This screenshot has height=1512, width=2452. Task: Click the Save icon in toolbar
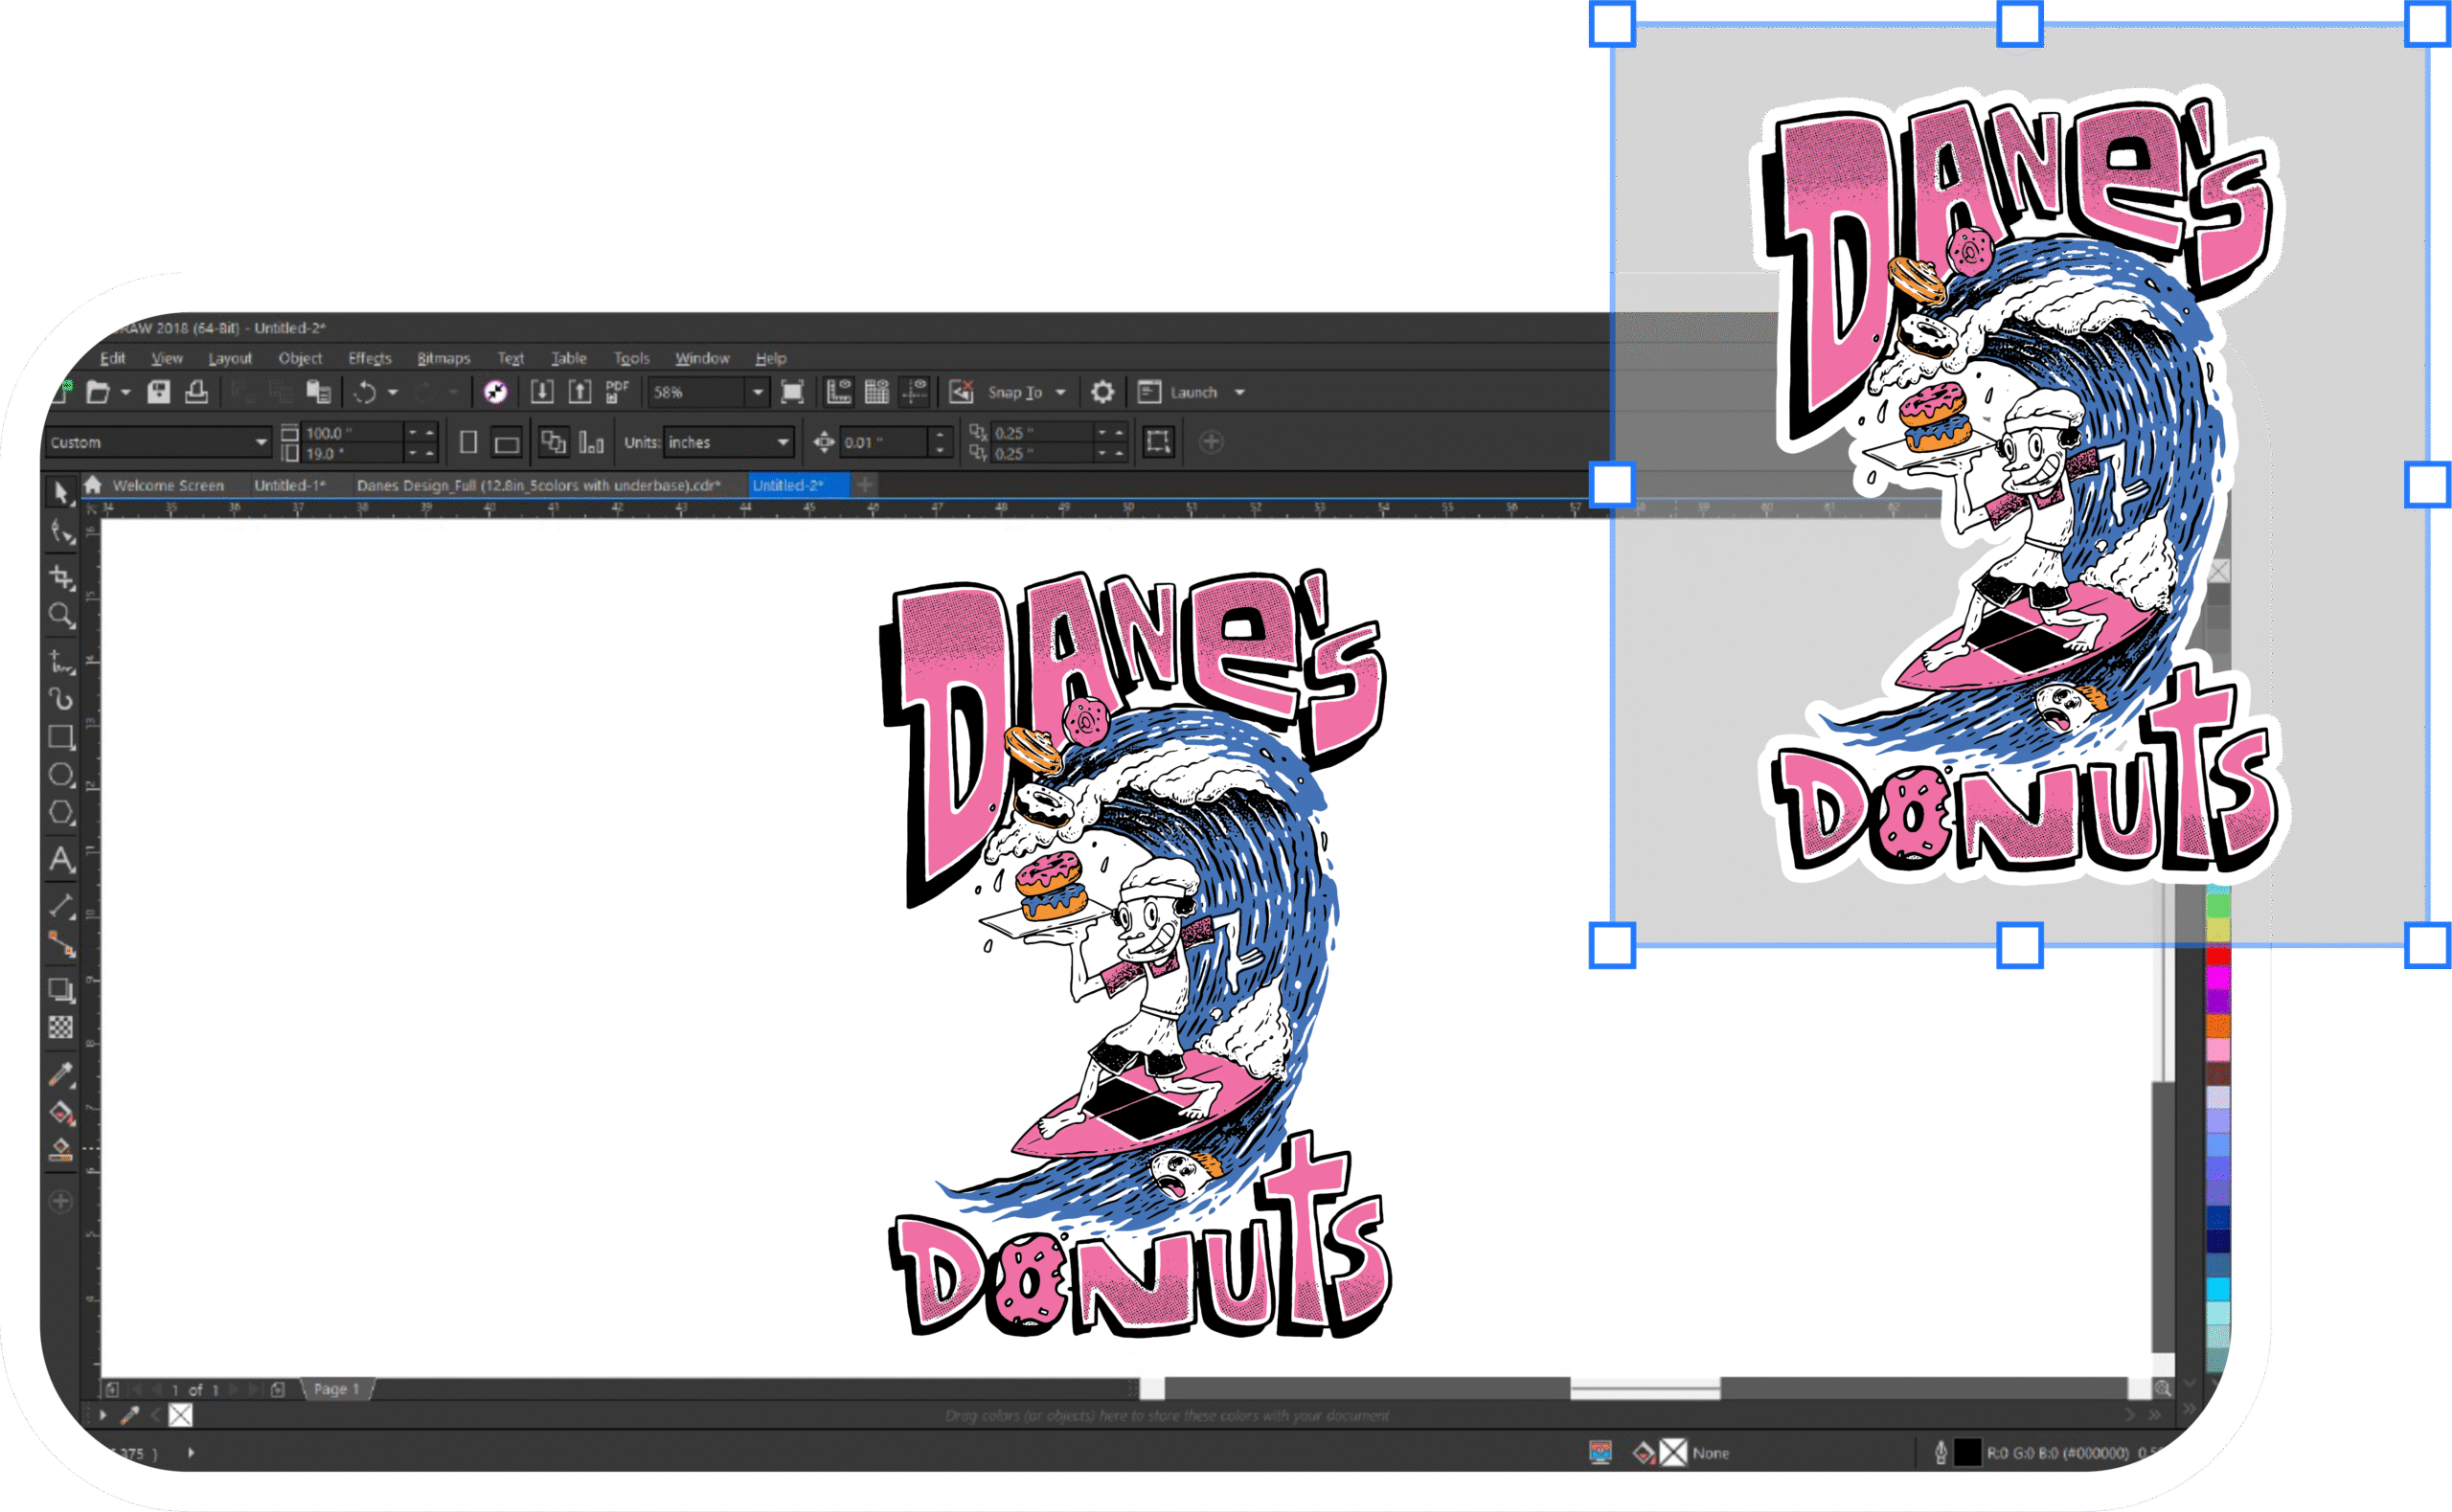pos(158,392)
